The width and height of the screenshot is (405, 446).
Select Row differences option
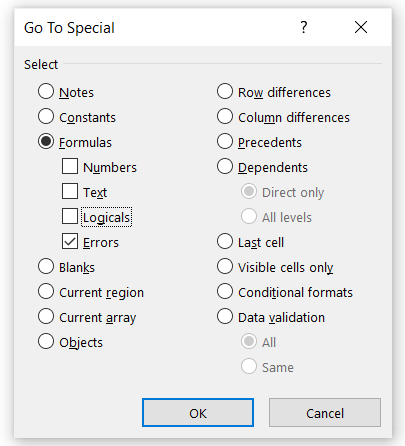pyautogui.click(x=225, y=91)
